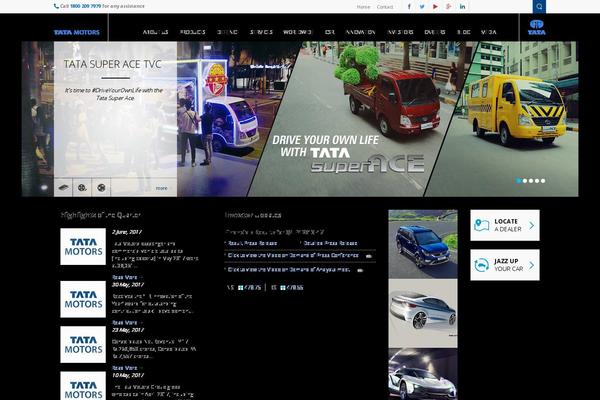The width and height of the screenshot is (600, 400).
Task: Click the film reel icon in TVC panel
Action: tap(82, 188)
